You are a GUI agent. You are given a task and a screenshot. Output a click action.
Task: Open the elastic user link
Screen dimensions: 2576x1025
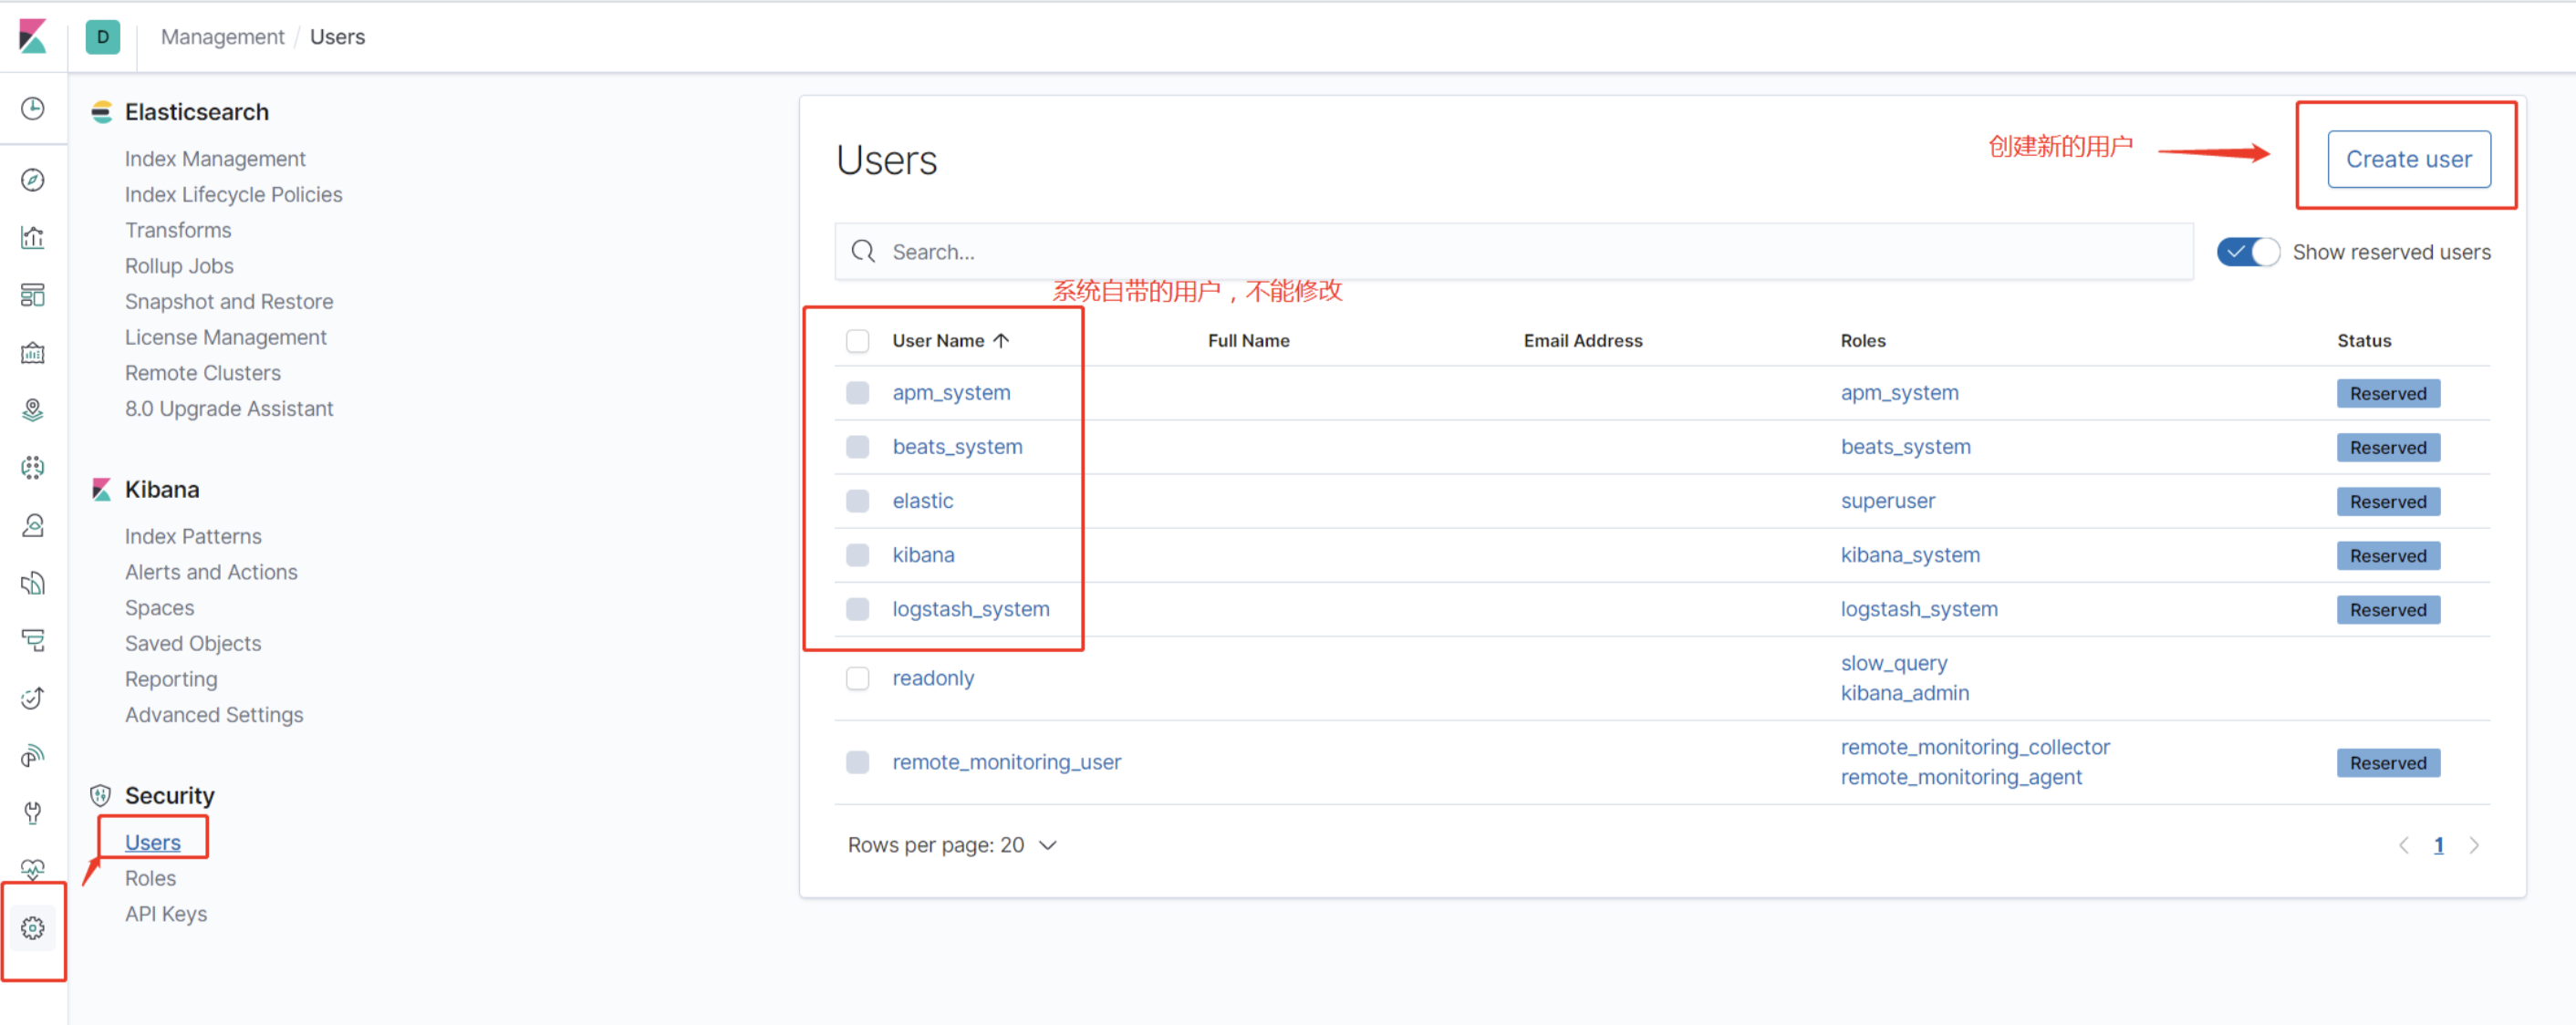tap(922, 501)
